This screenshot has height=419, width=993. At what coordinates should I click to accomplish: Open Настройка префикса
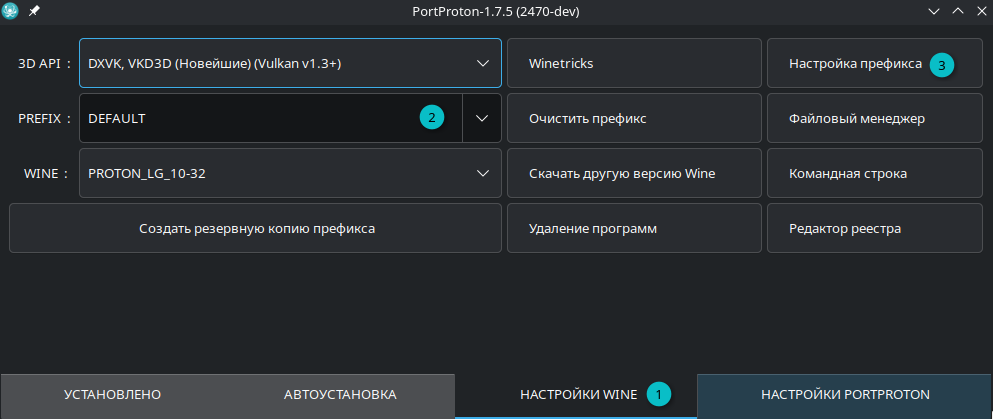855,64
